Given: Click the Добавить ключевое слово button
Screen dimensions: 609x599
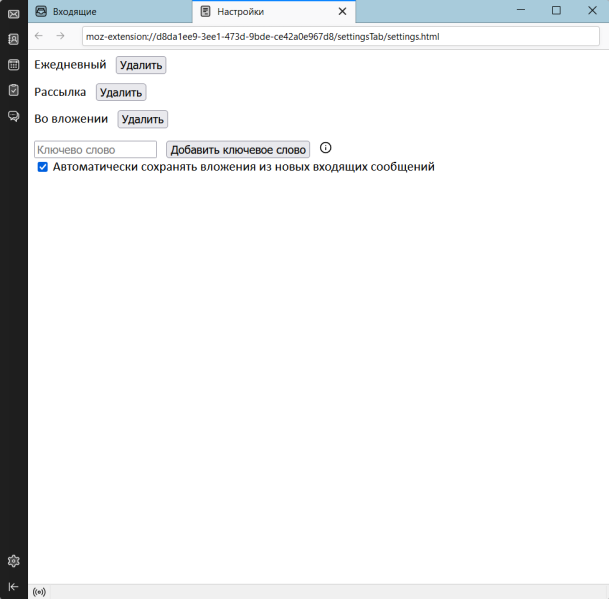Looking at the screenshot, I should pos(238,149).
